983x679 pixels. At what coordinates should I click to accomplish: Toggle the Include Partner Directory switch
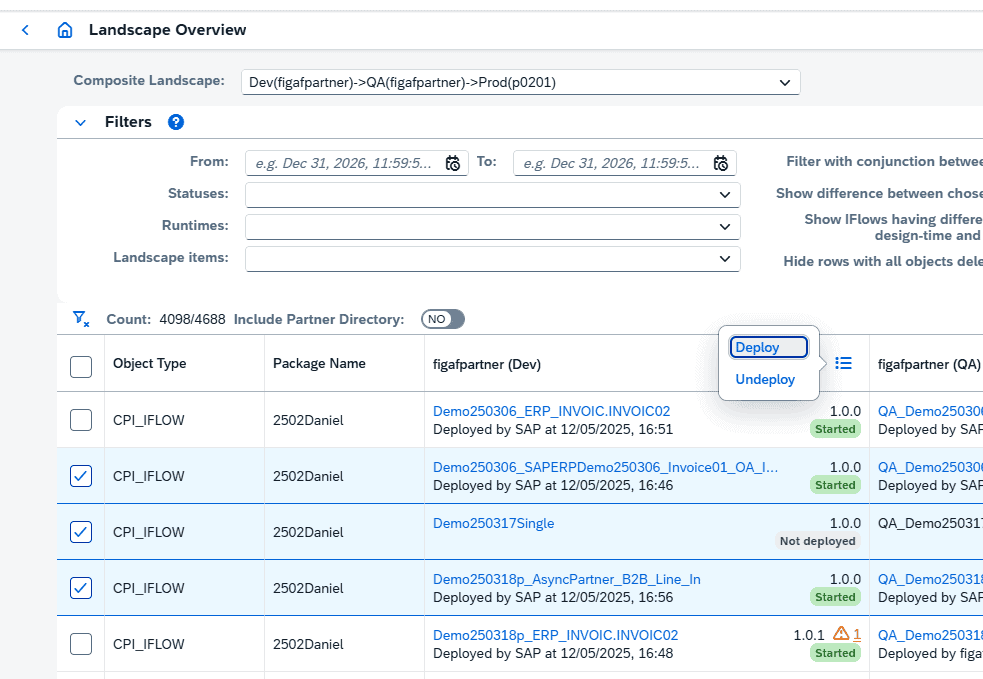(x=443, y=319)
